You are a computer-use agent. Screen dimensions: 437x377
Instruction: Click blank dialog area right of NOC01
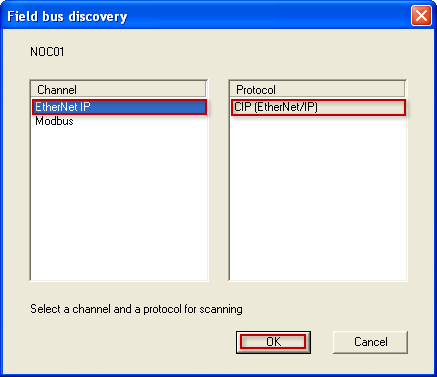pyautogui.click(x=233, y=52)
